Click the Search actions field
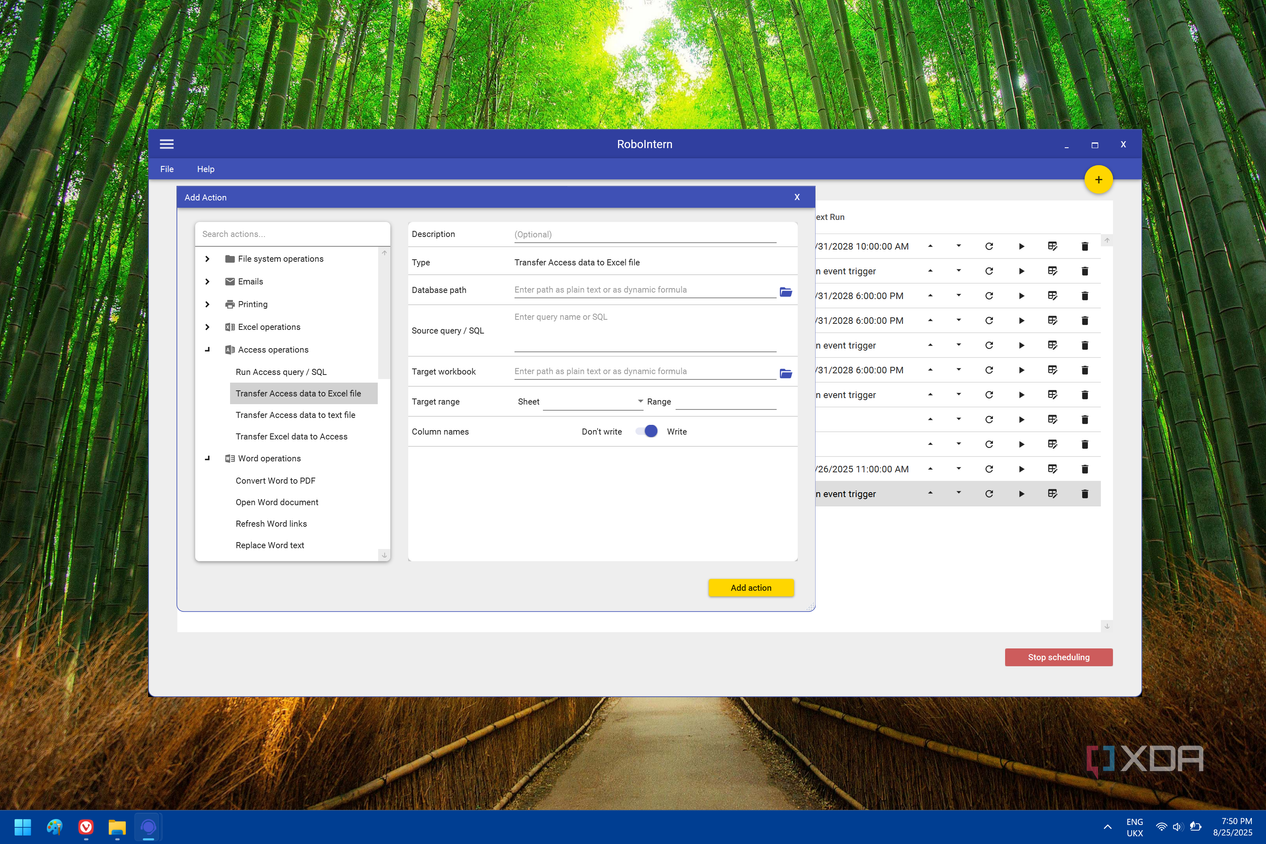 (x=292, y=234)
